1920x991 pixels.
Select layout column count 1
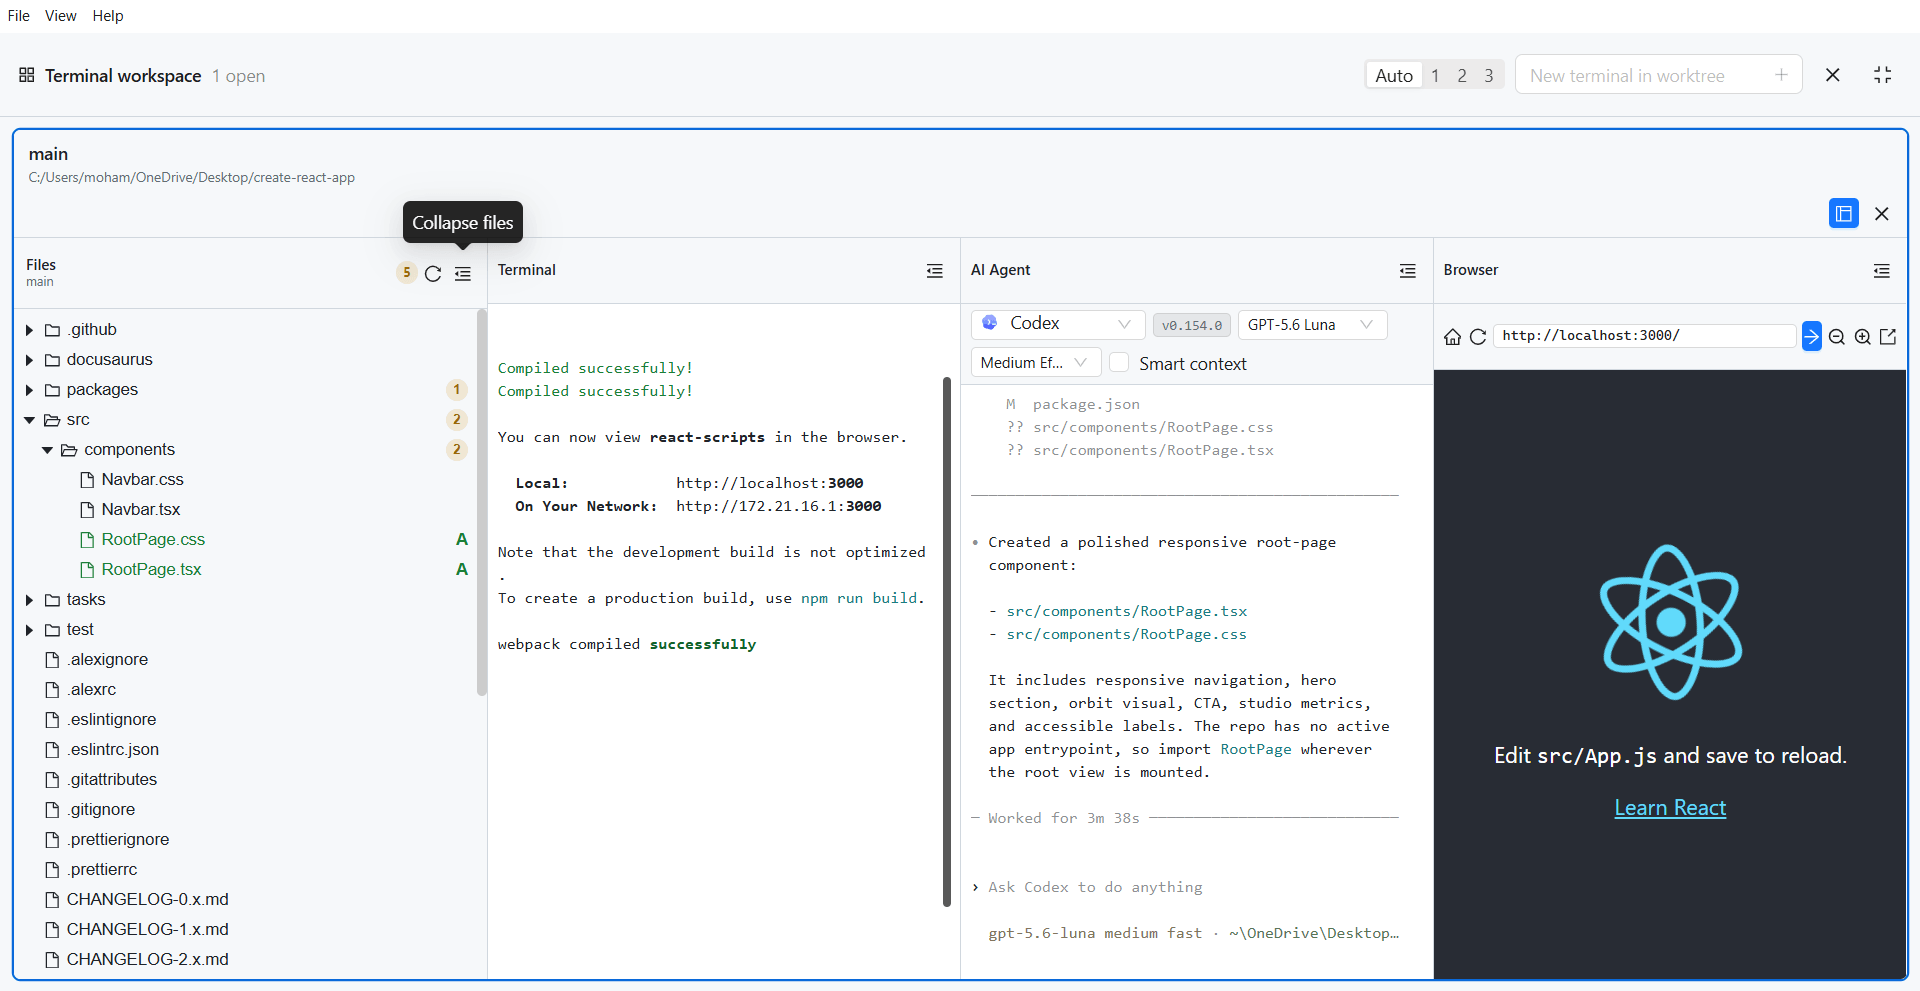(1435, 75)
